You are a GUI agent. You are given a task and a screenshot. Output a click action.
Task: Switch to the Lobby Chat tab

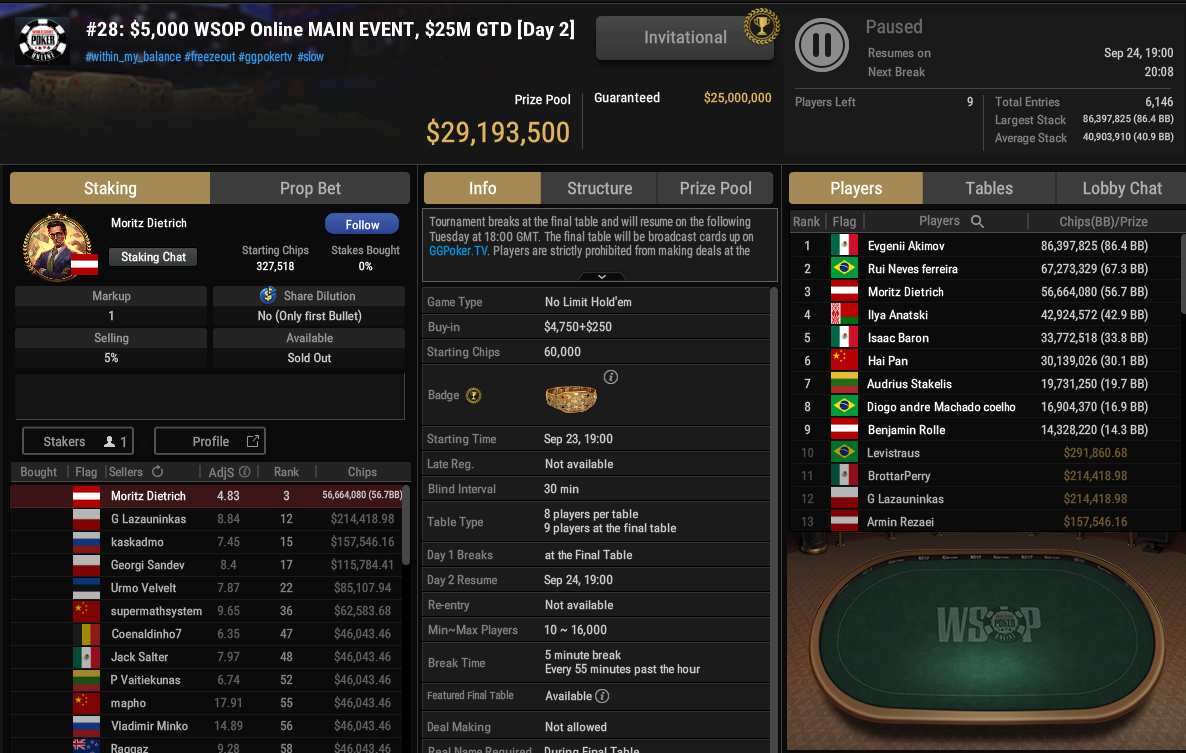pos(1121,188)
